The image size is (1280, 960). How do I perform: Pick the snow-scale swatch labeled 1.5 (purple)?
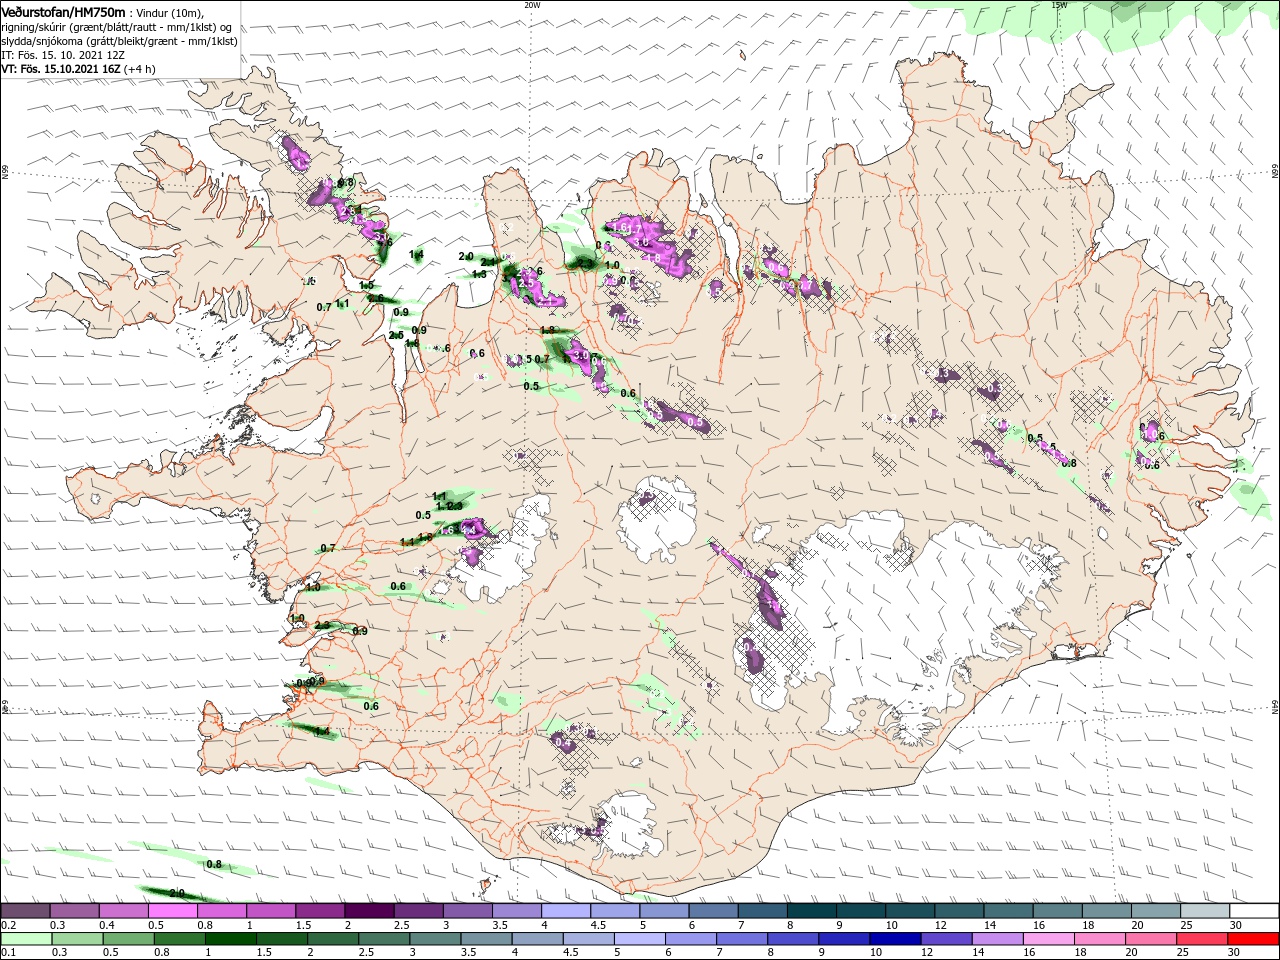(319, 911)
